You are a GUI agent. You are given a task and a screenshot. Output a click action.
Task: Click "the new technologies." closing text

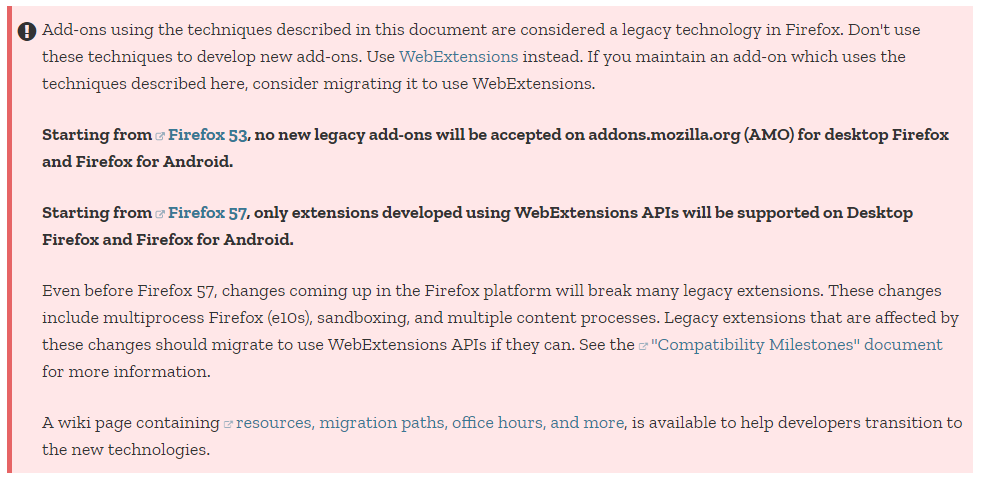point(126,450)
